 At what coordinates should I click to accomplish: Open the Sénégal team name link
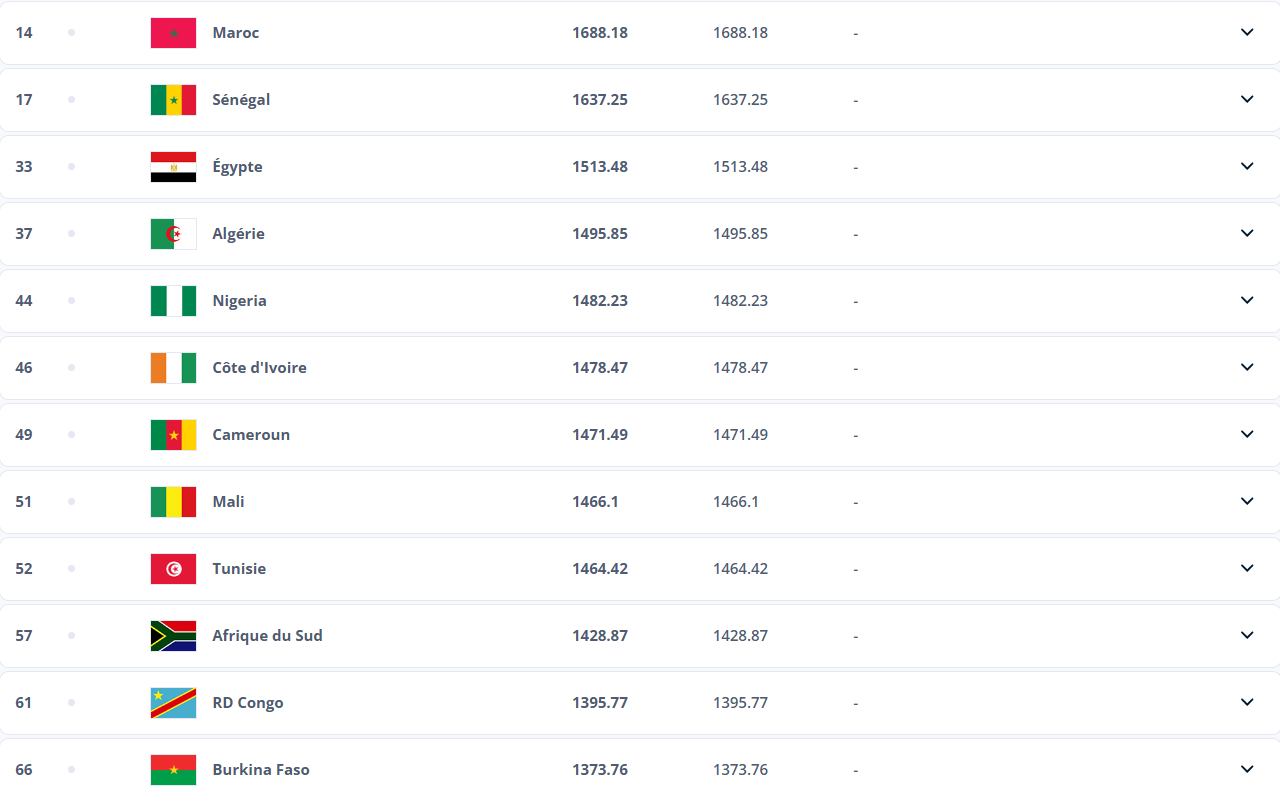(x=241, y=100)
